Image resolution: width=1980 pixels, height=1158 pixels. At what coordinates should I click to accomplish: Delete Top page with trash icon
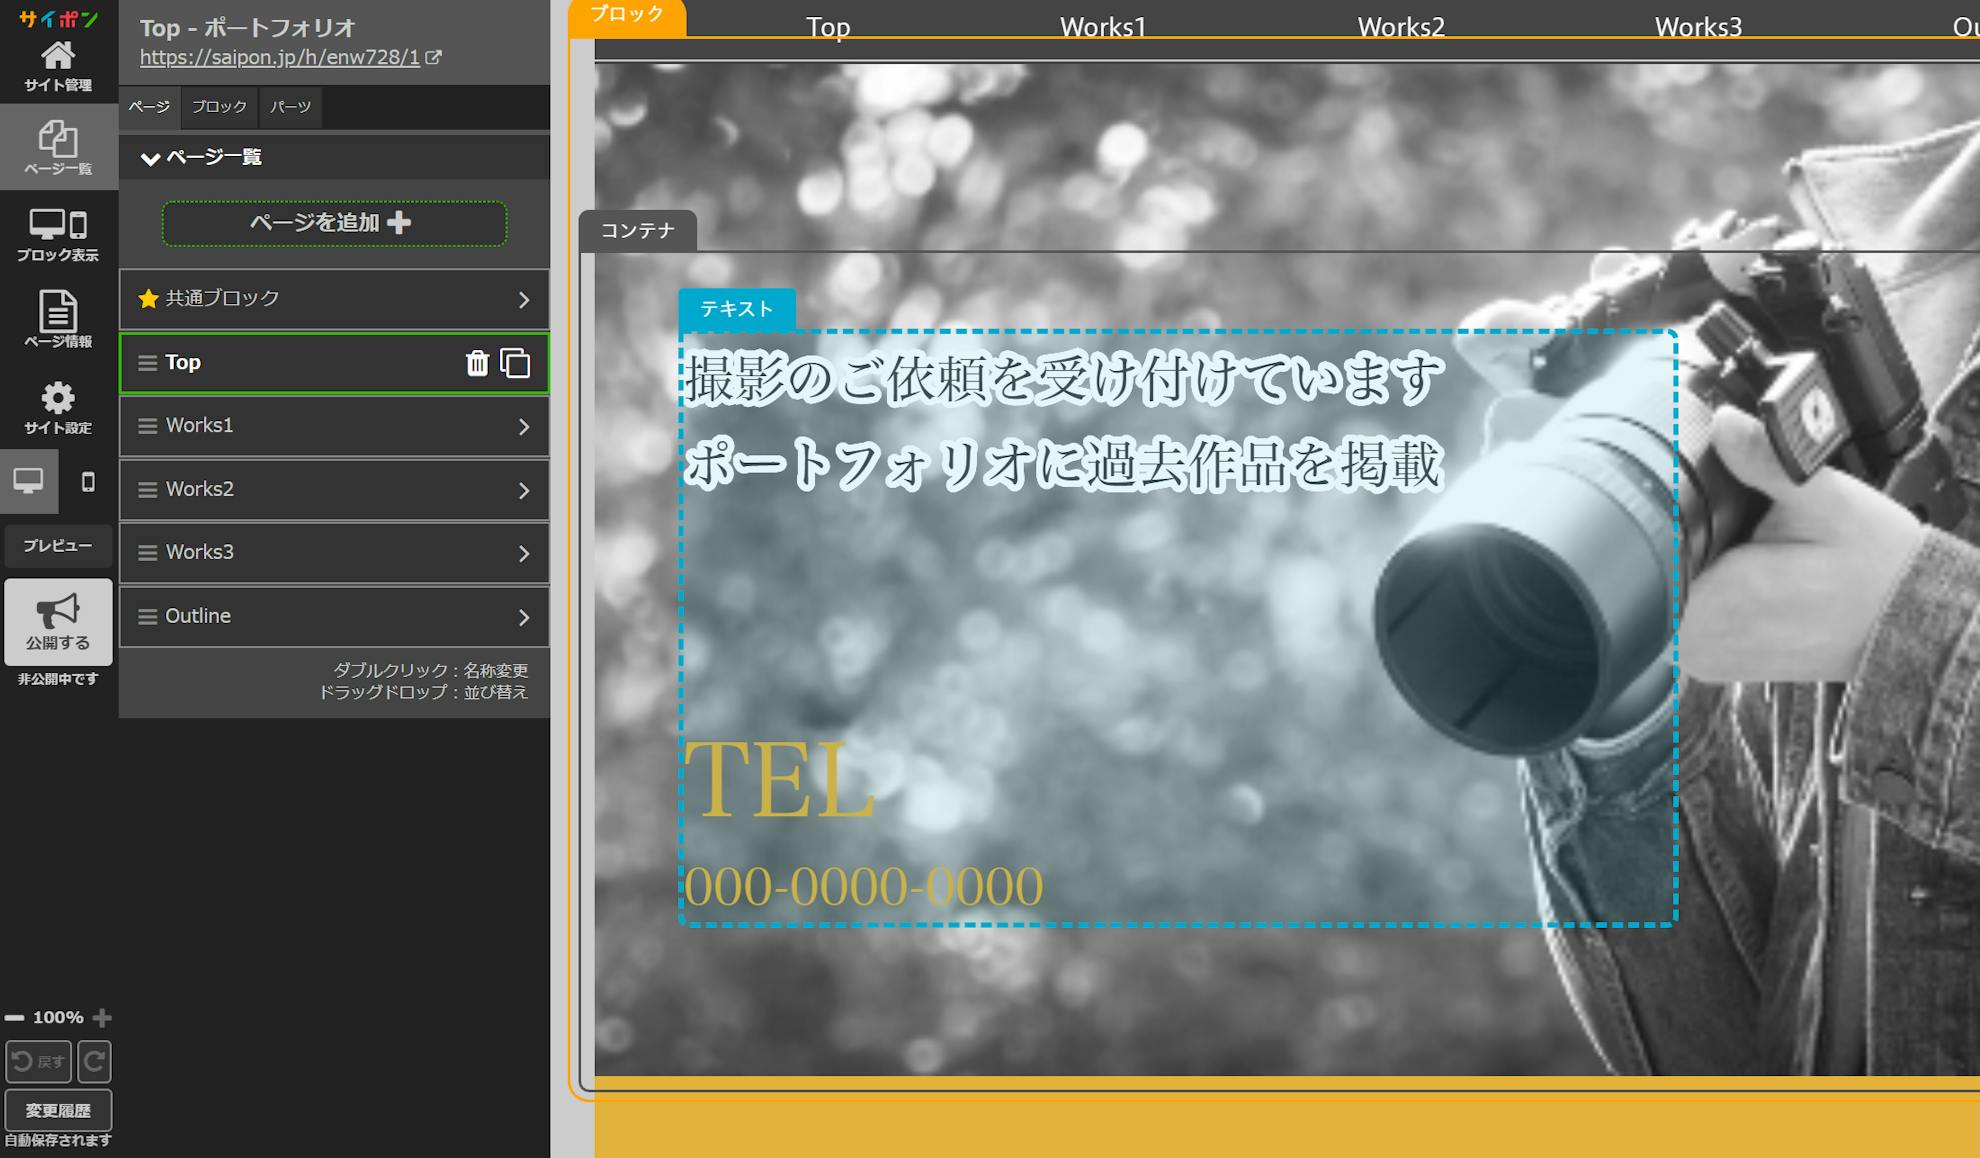click(477, 363)
